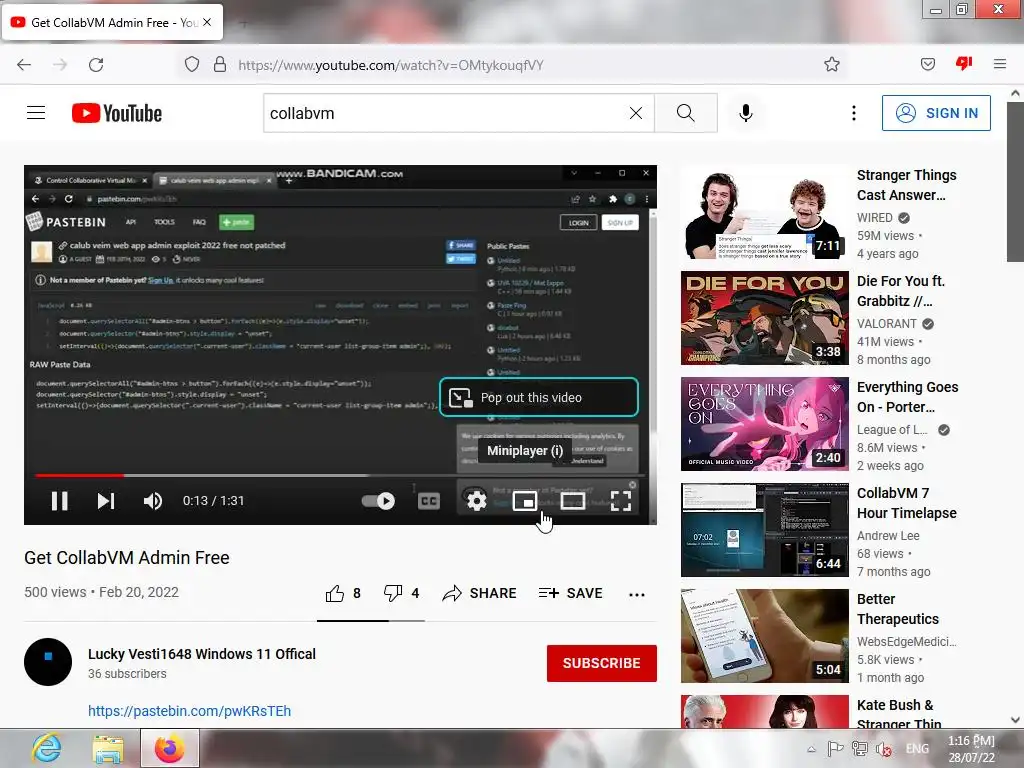Save video to playlist

[x=571, y=593]
